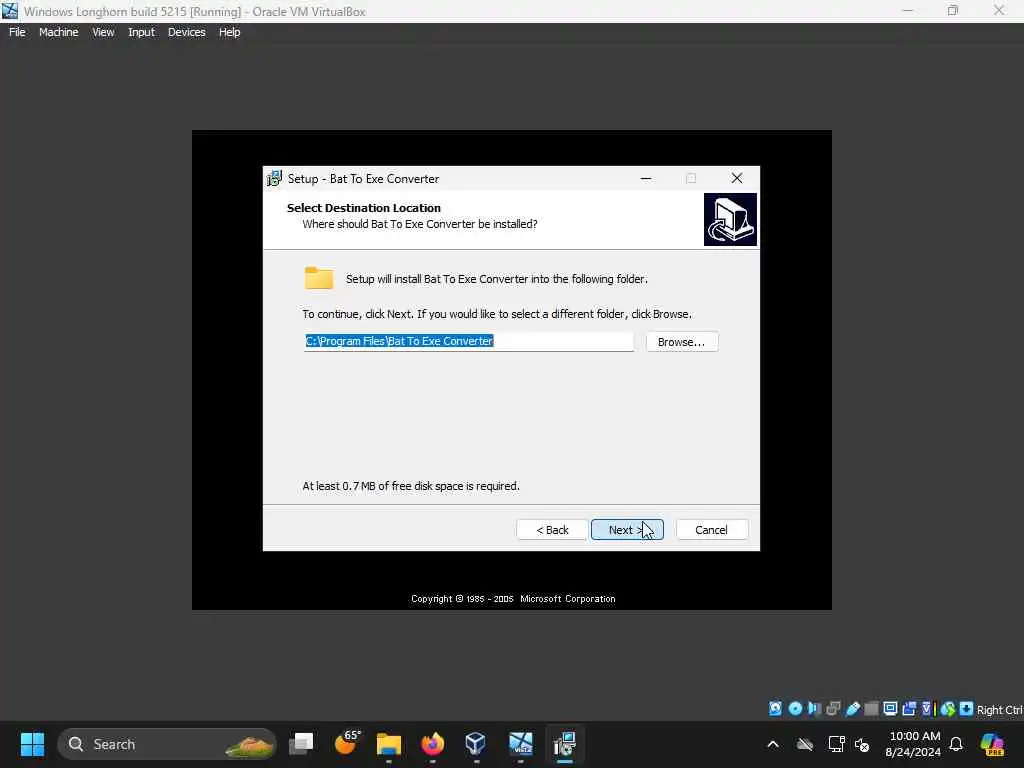Click the setup installer taskbar icon

(x=565, y=744)
